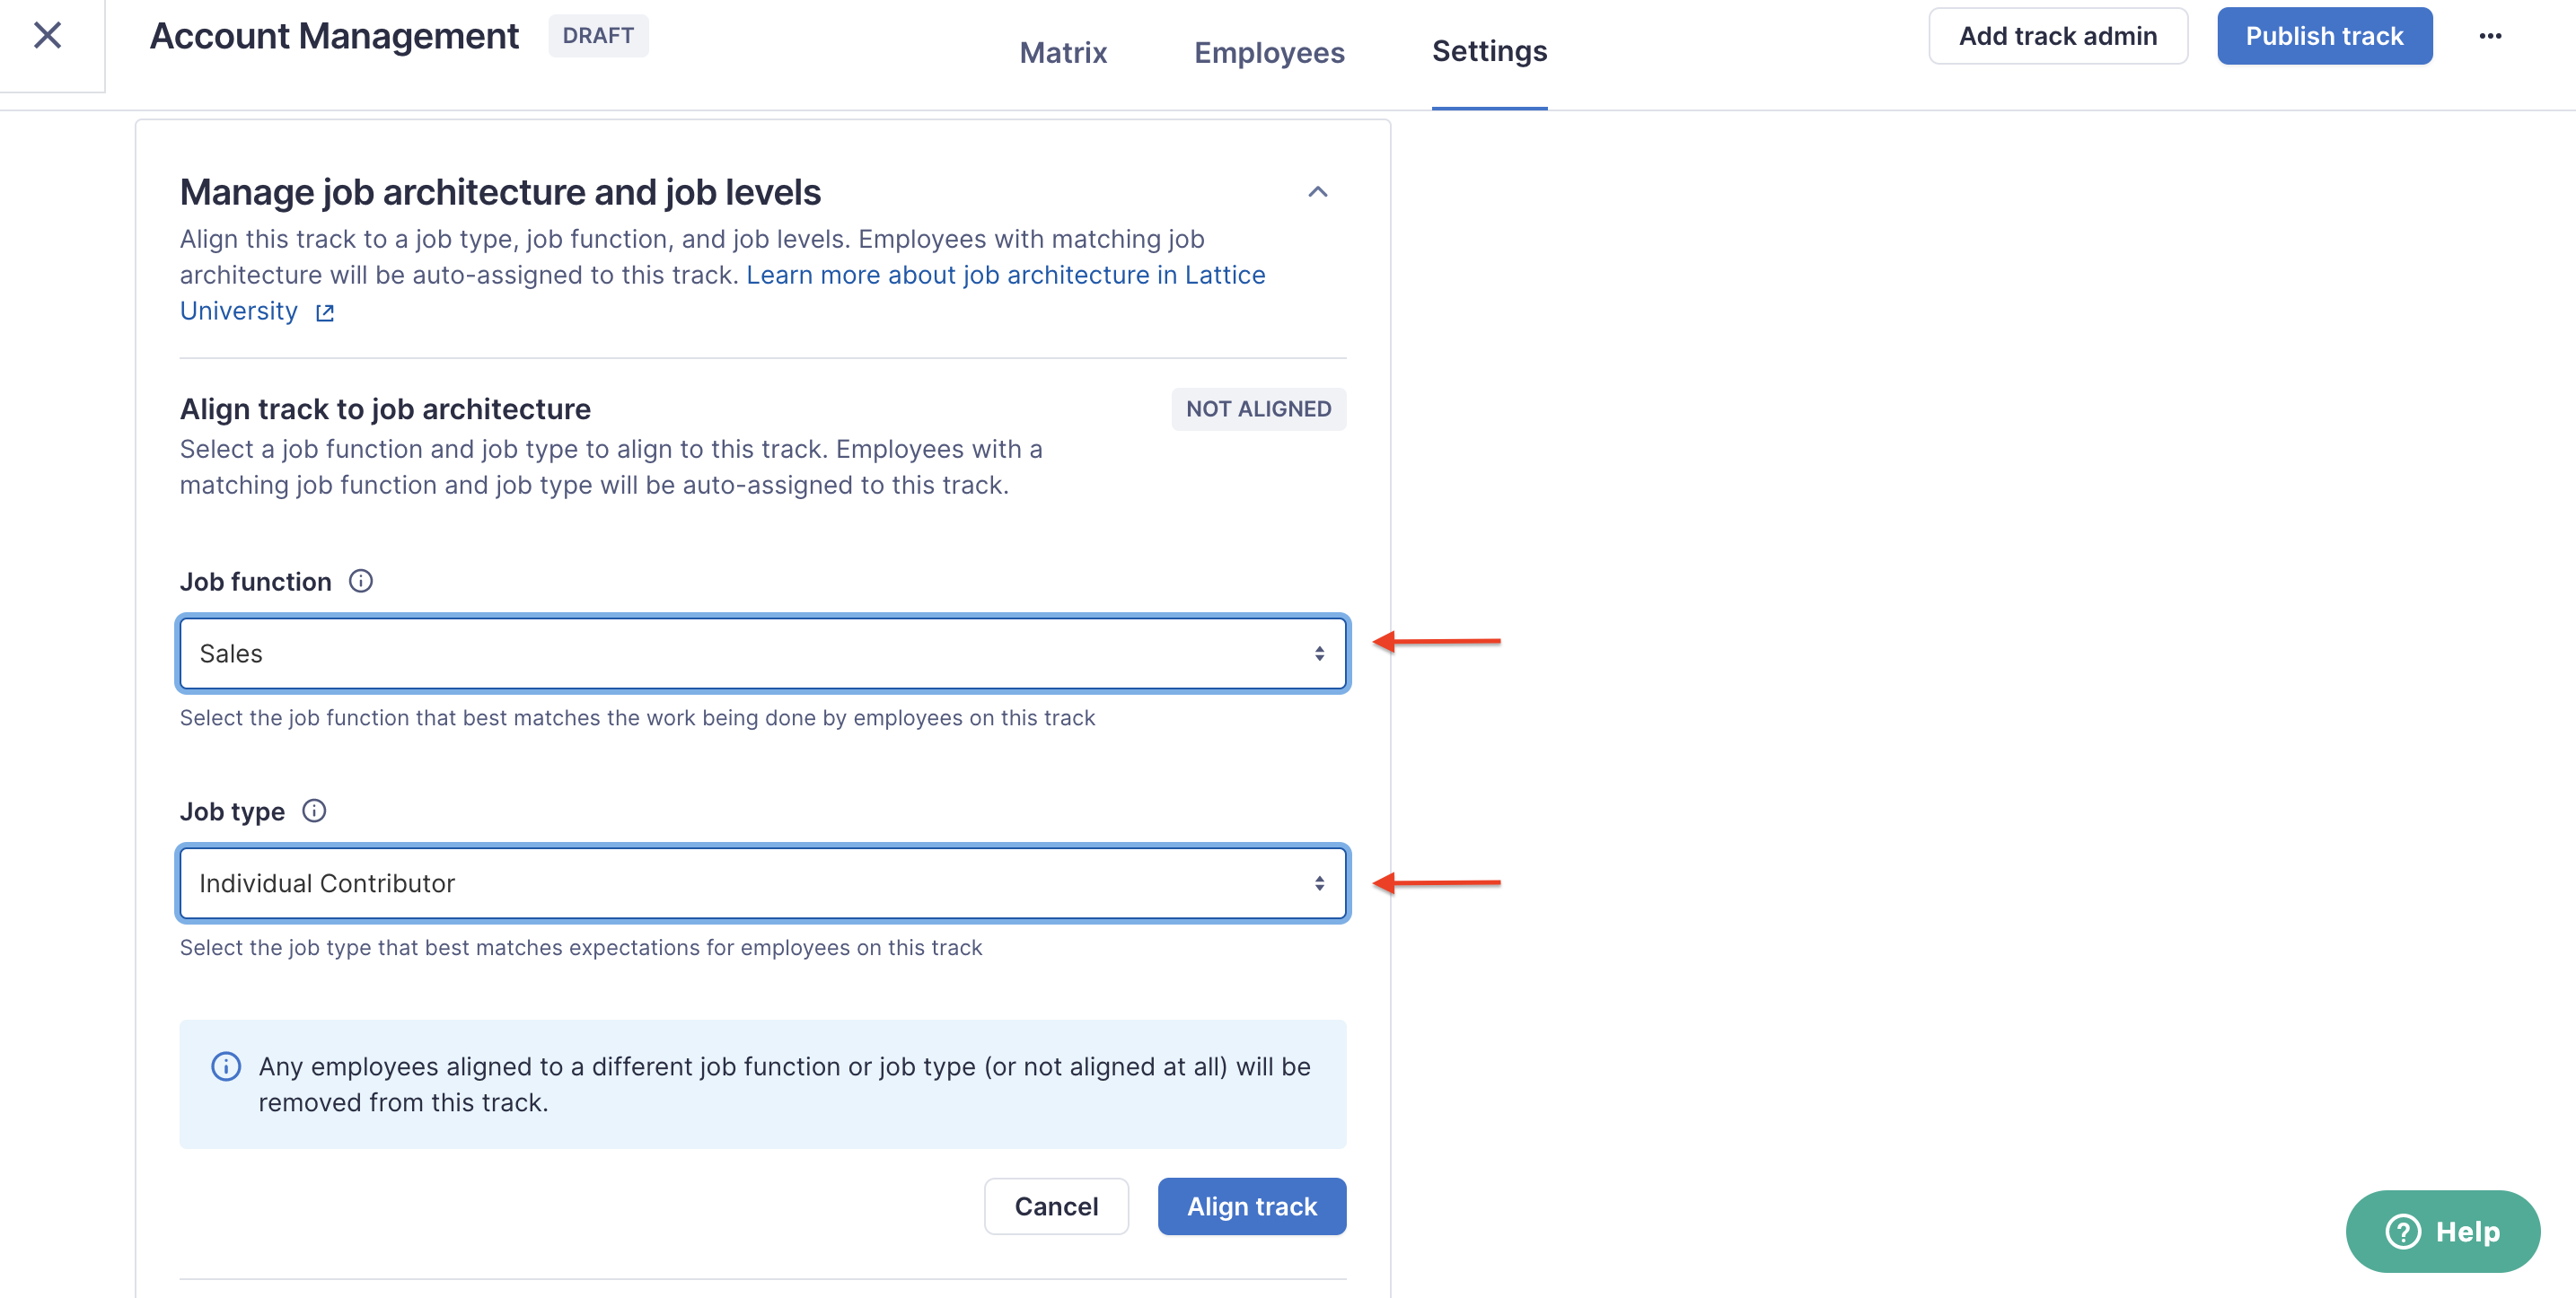2576x1298 pixels.
Task: Click the Publish track button
Action: point(2325,35)
